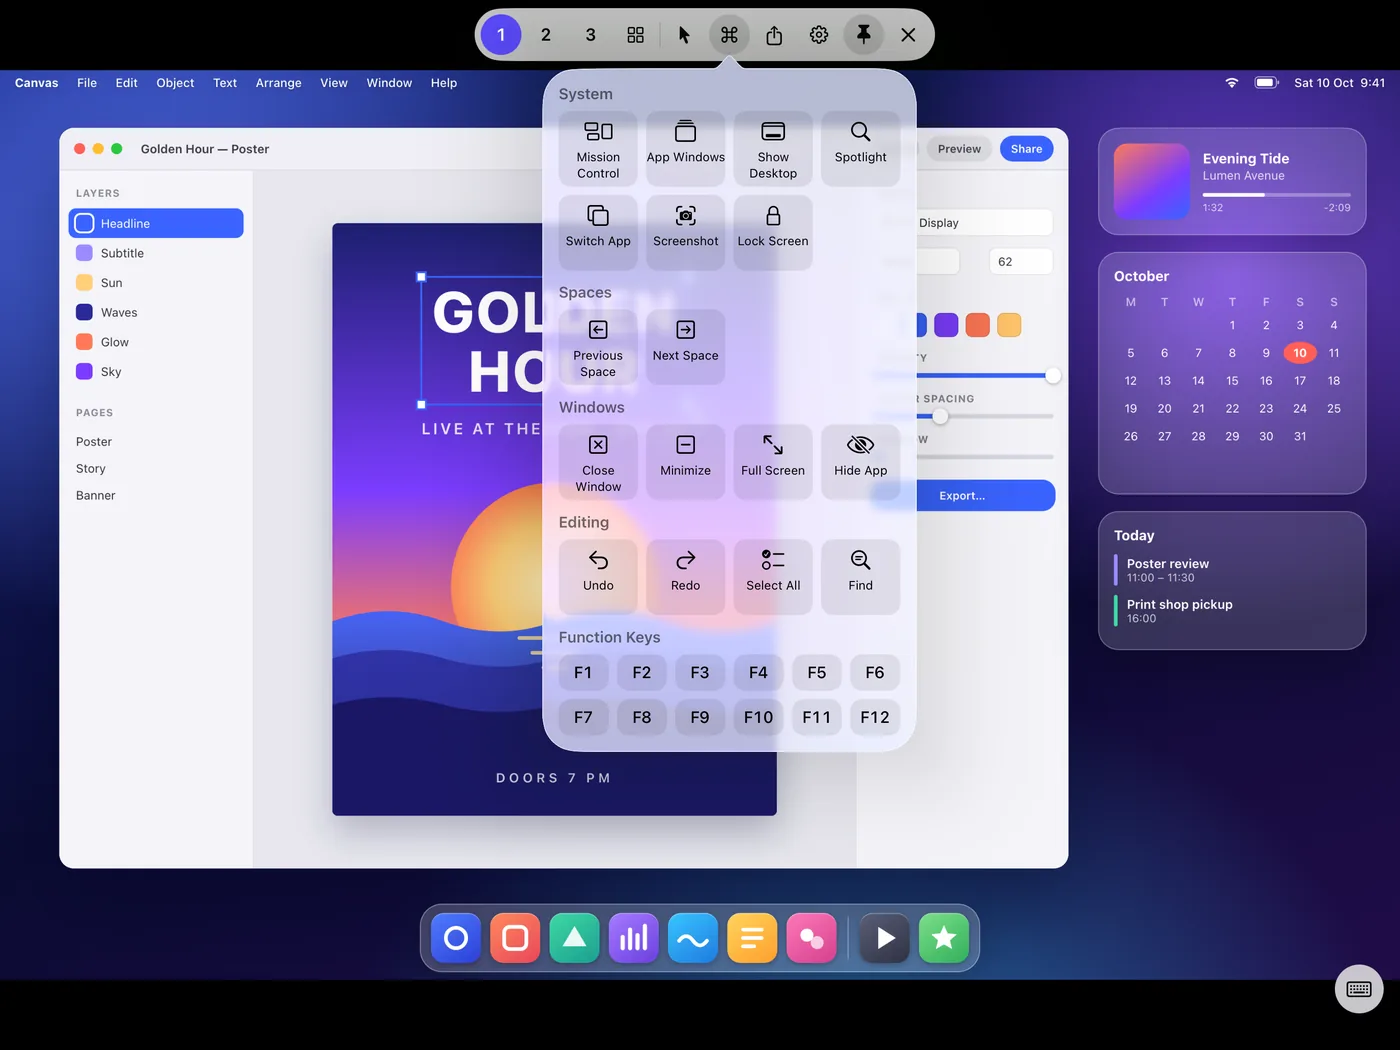Viewport: 1400px width, 1050px height.
Task: Pick the orange color swatch
Action: click(978, 325)
